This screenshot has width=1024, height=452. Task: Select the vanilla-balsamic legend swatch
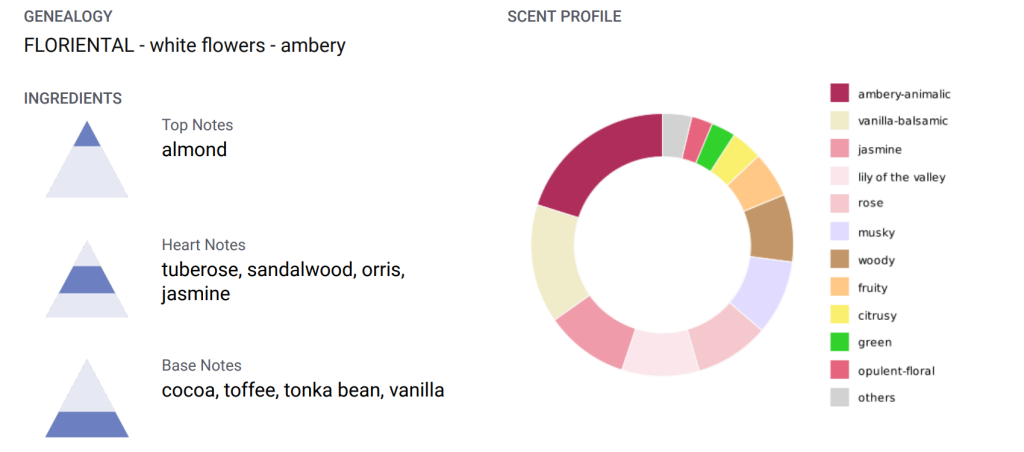click(x=840, y=121)
